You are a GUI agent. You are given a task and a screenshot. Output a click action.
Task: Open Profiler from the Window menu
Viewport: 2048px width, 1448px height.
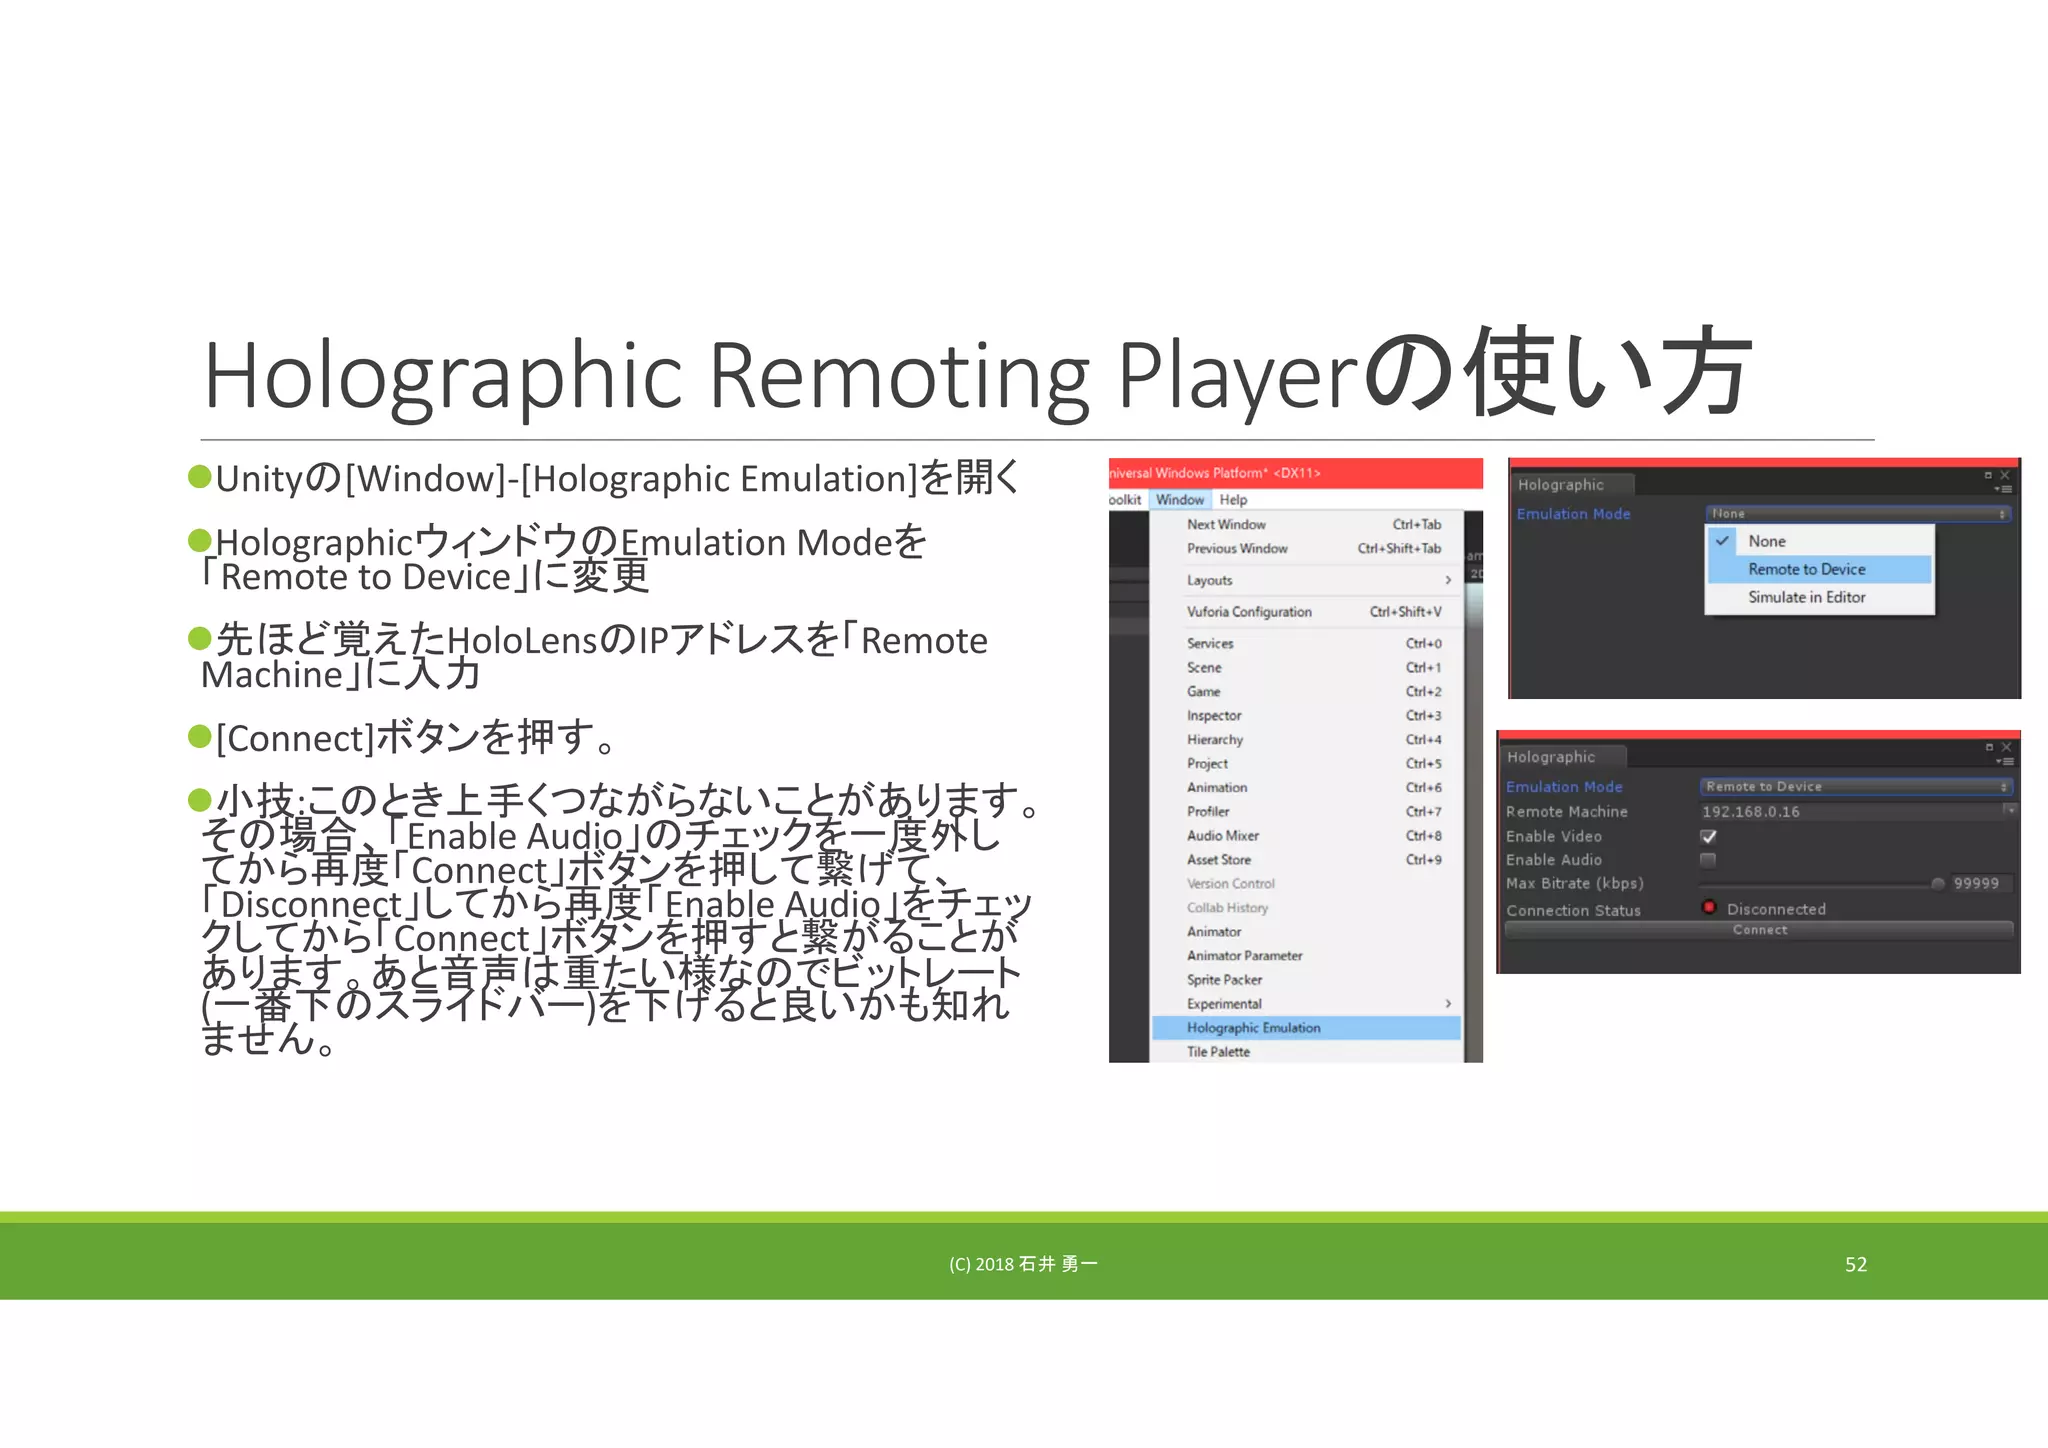(x=1307, y=812)
